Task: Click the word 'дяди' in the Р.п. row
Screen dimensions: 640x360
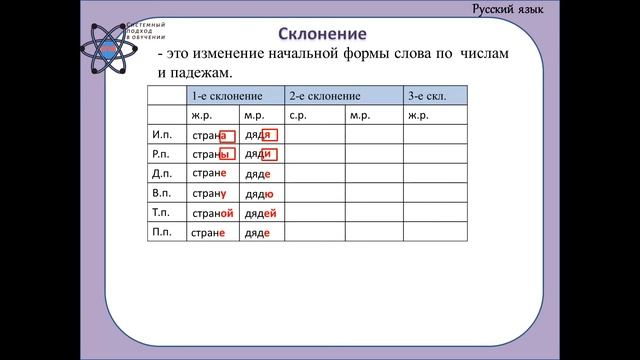Action: pyautogui.click(x=258, y=154)
